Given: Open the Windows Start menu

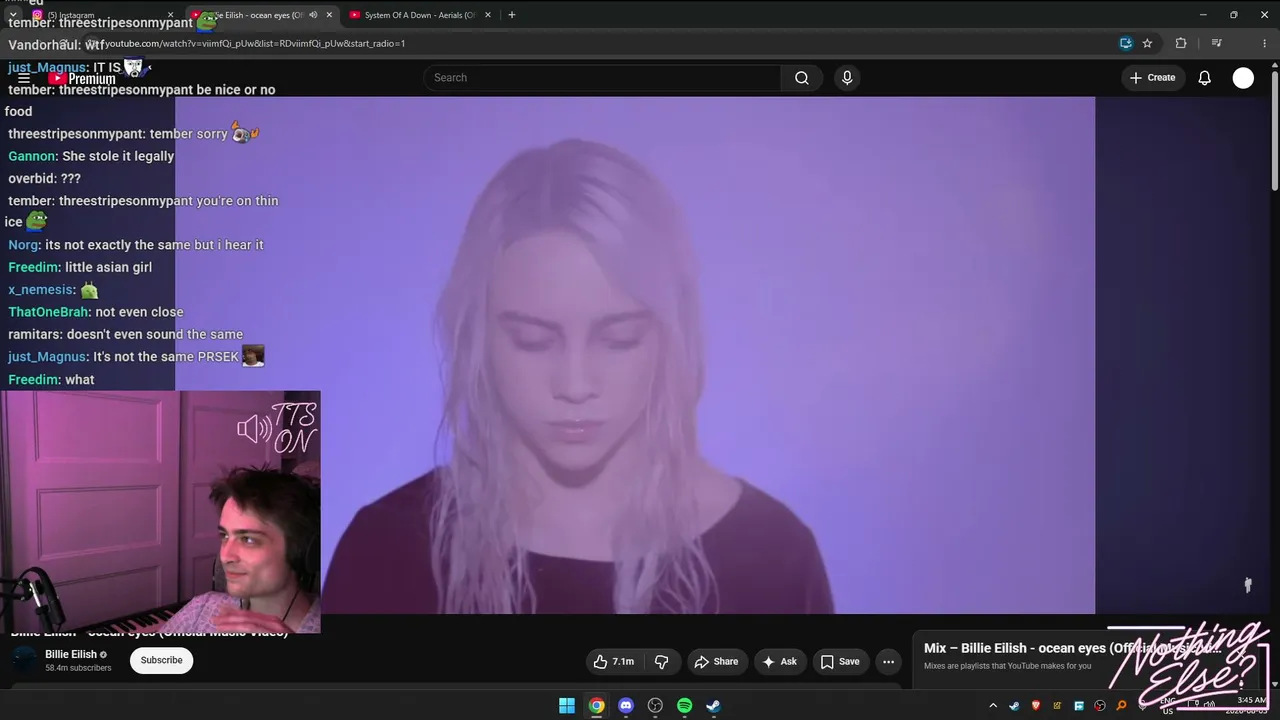Looking at the screenshot, I should coord(567,706).
